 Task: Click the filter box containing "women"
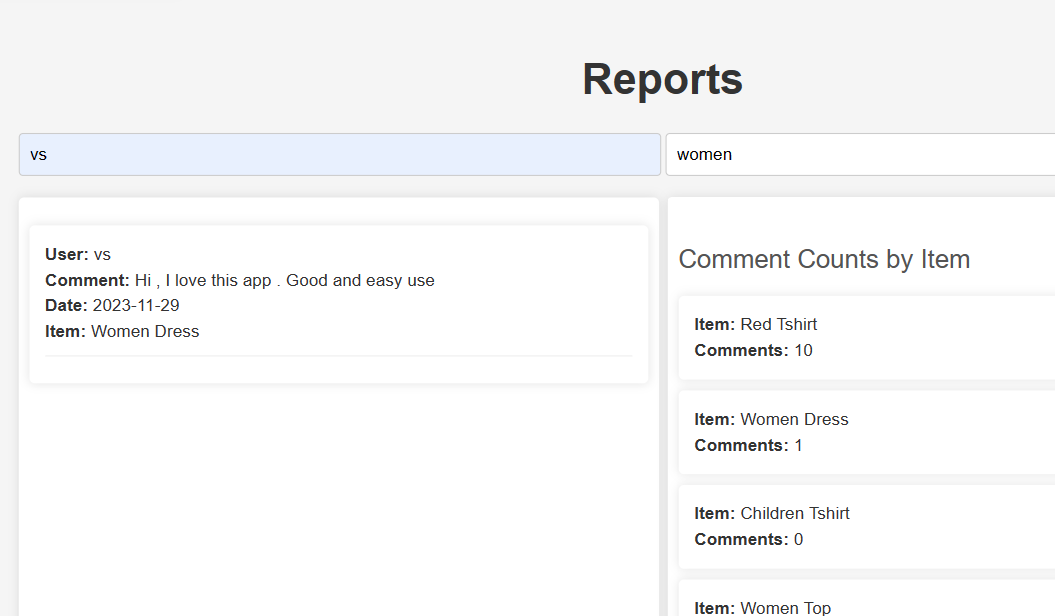pos(860,154)
